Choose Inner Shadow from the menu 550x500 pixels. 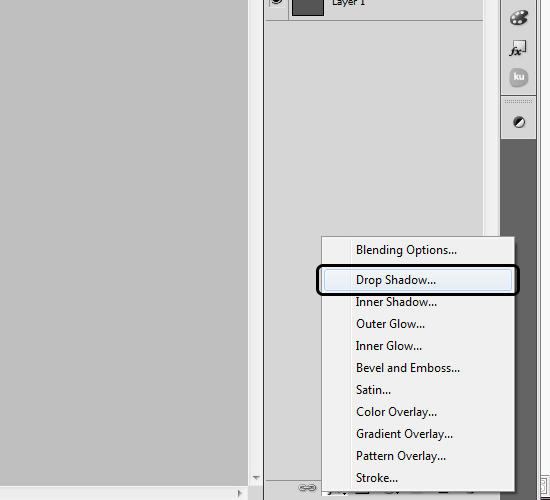point(418,302)
